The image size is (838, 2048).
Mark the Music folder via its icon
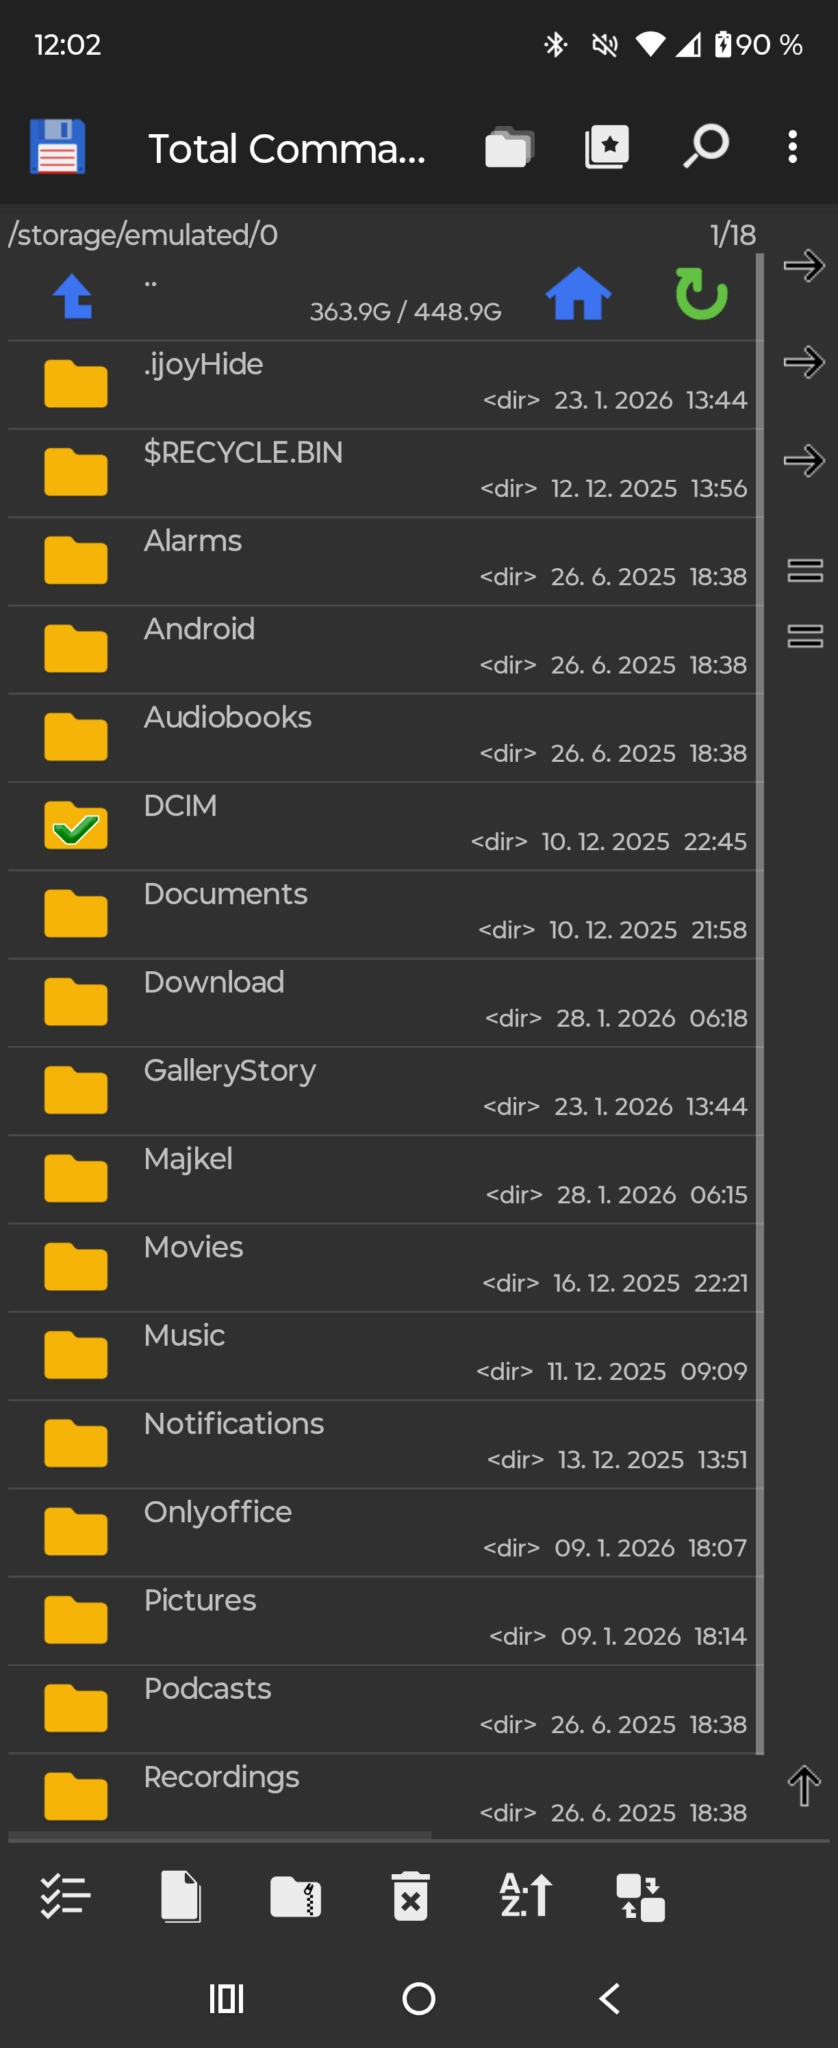[x=76, y=1356]
